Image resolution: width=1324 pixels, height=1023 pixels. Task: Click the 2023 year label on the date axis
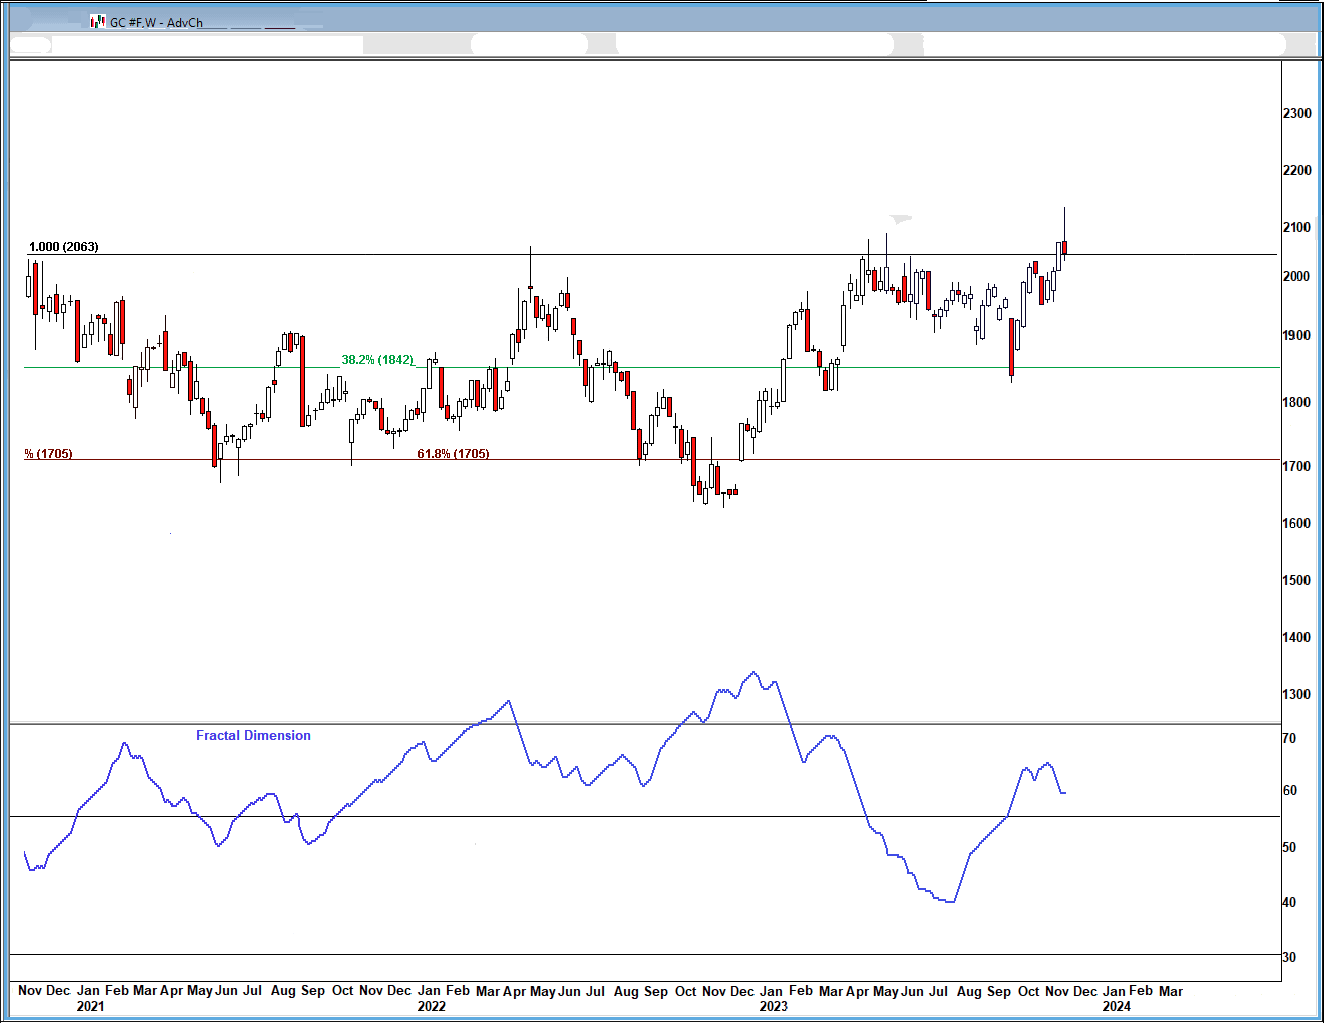coord(773,1006)
